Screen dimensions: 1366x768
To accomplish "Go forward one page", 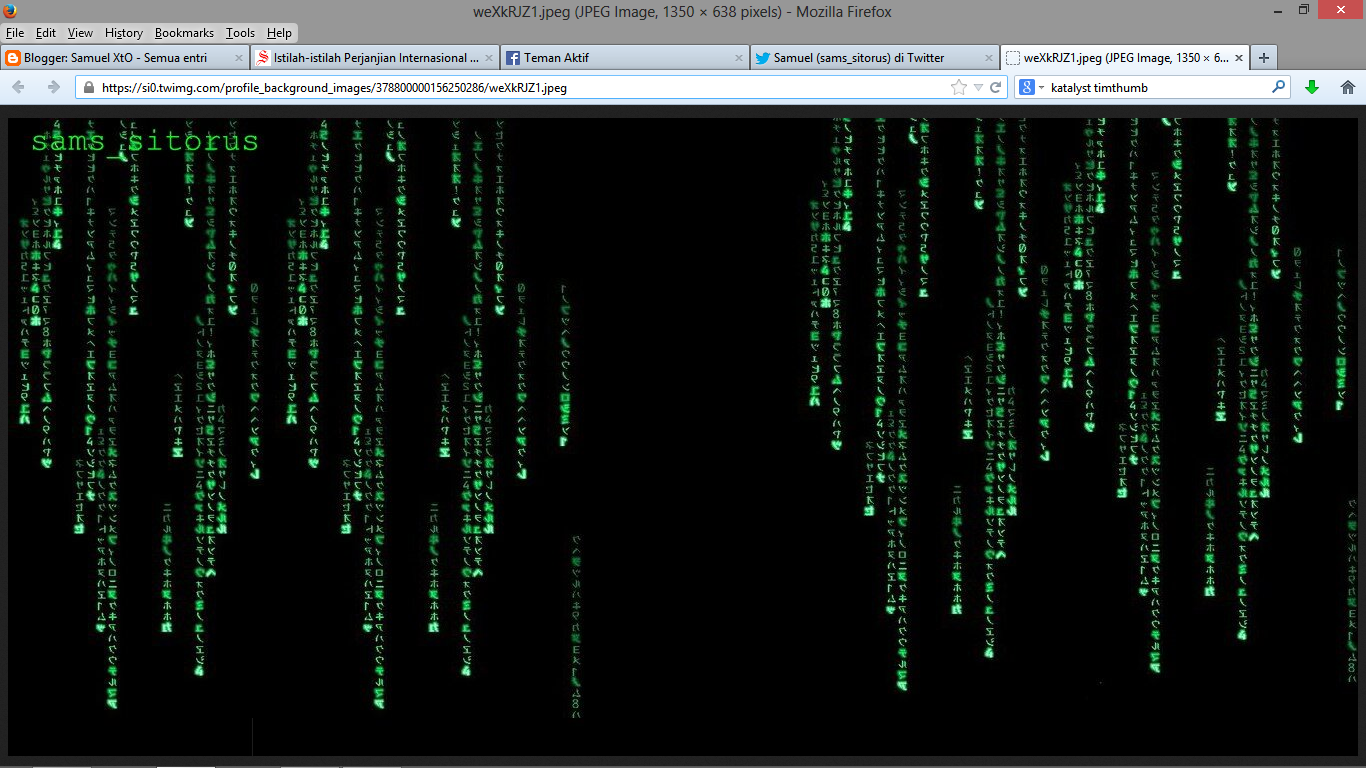I will tap(53, 87).
